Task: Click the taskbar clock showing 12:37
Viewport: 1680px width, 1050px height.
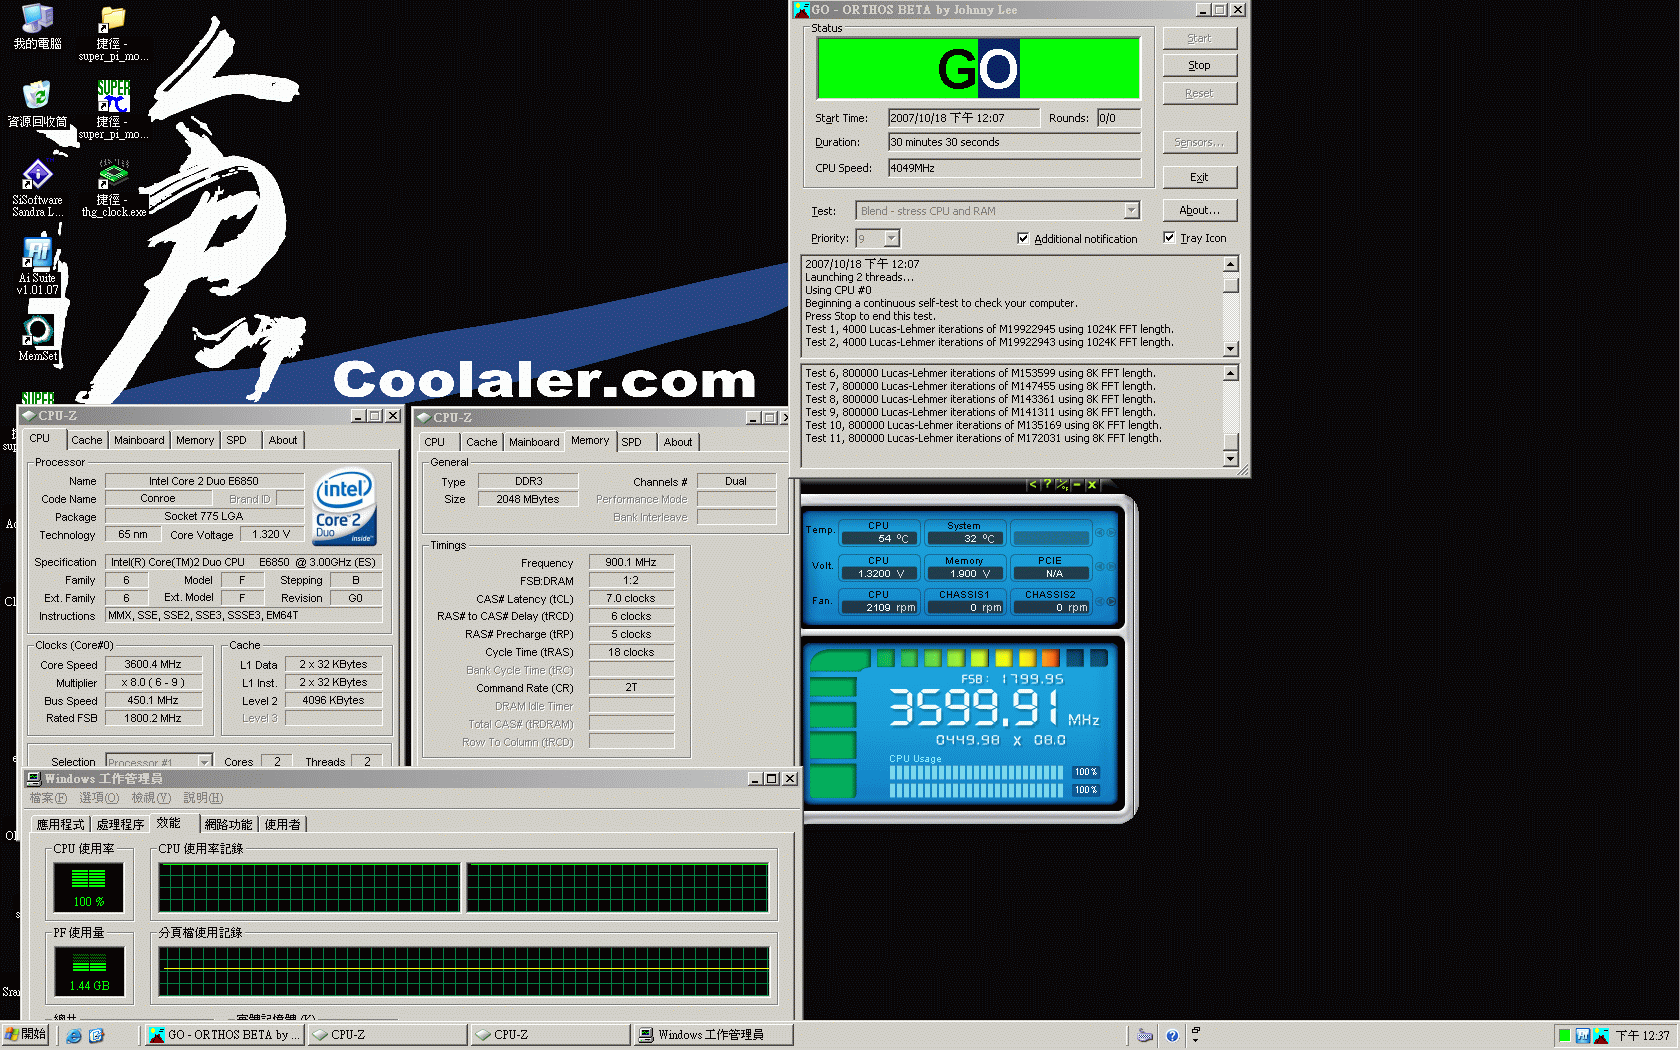Action: pos(1643,1035)
